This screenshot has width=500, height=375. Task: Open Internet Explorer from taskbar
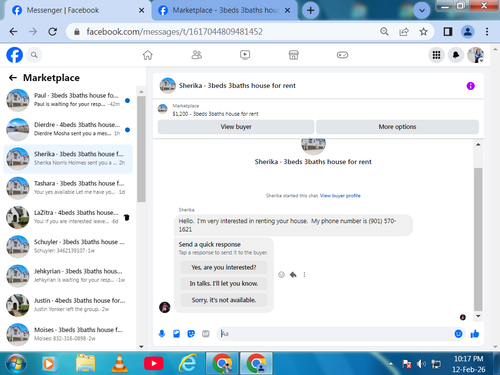(188, 363)
